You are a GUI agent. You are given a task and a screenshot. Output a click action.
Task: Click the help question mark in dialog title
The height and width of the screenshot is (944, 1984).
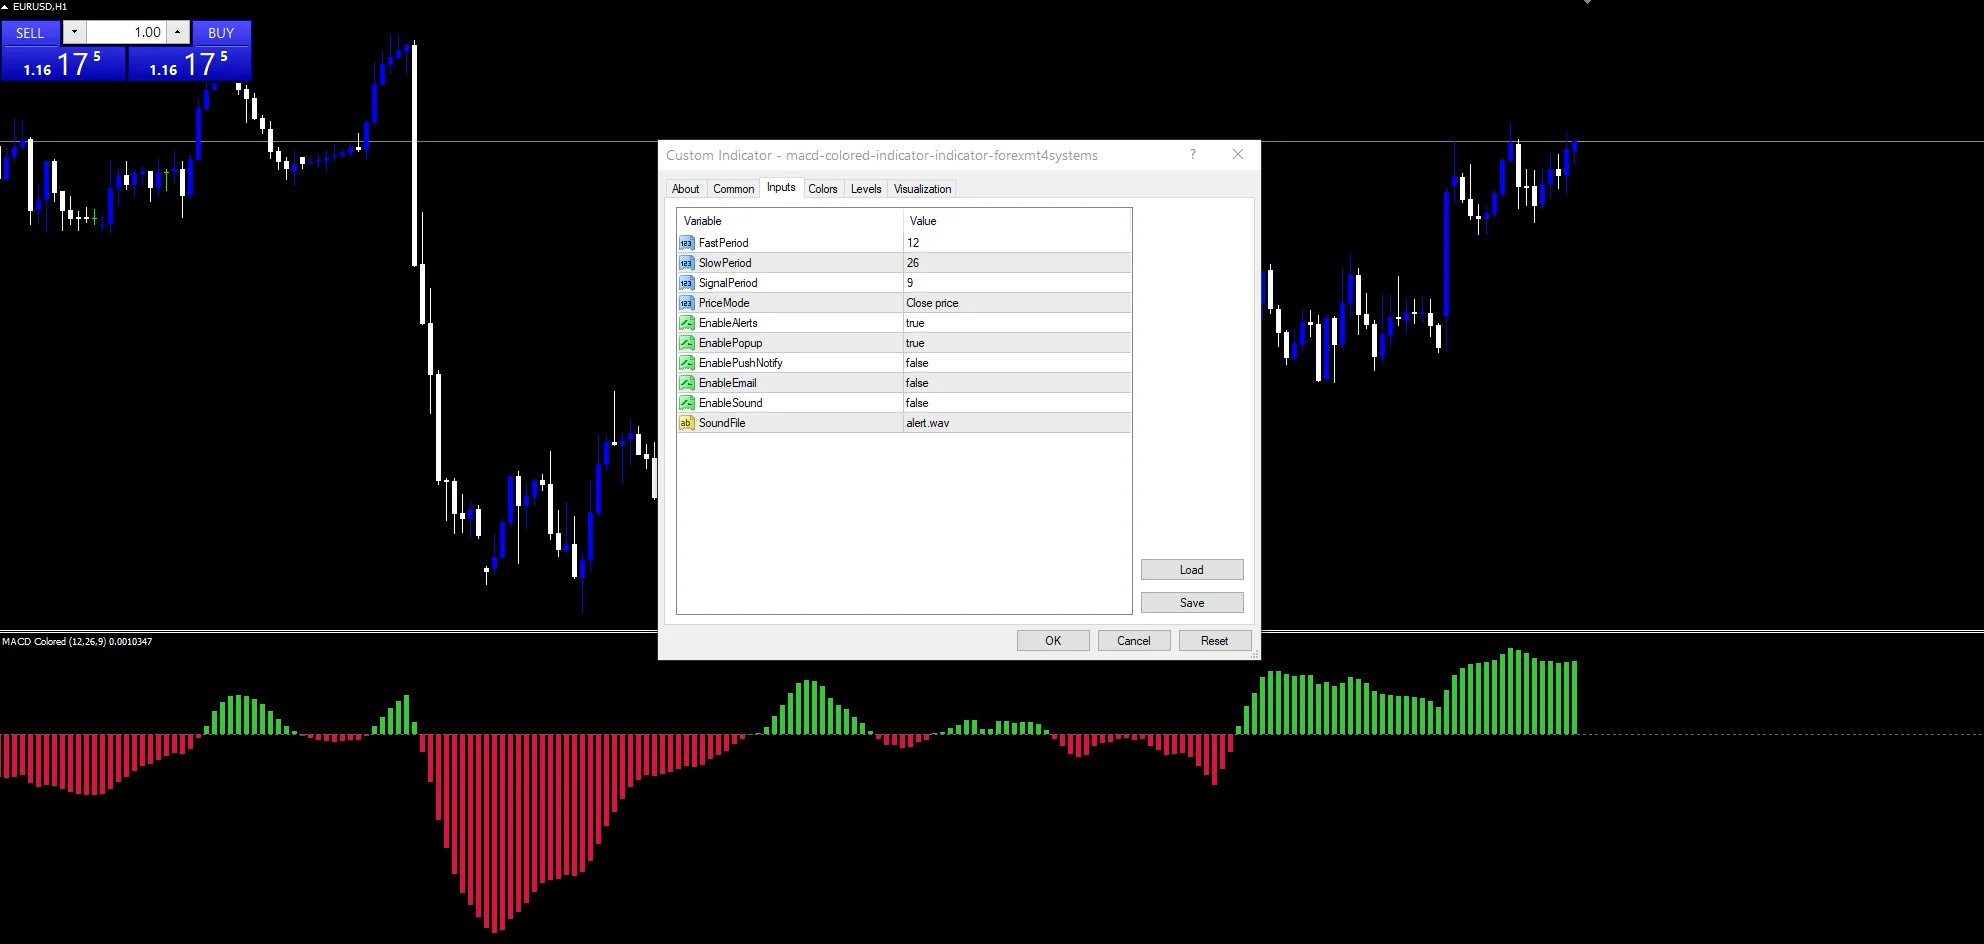1192,154
